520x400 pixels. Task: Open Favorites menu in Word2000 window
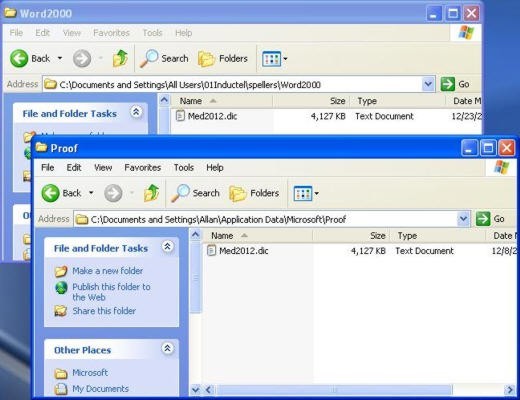coord(111,33)
